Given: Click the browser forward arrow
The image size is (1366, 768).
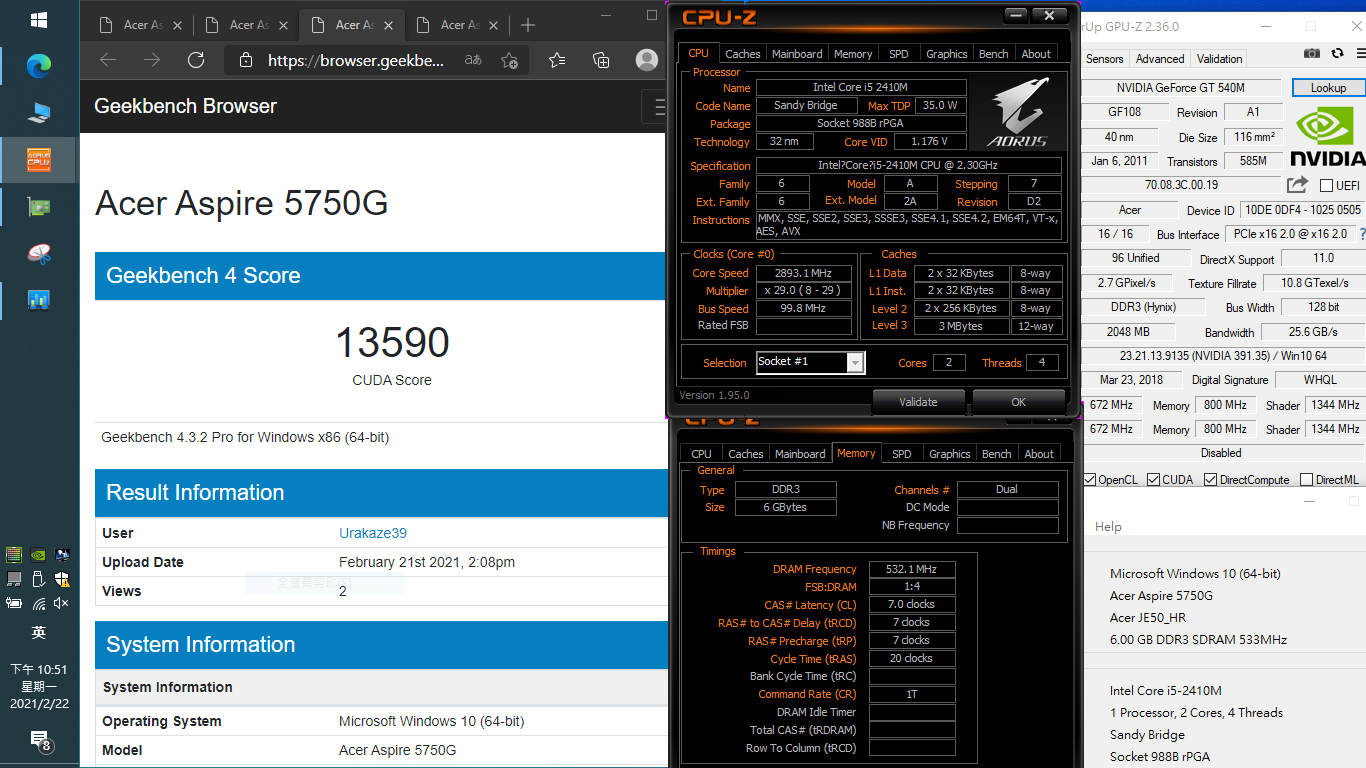Looking at the screenshot, I should pos(152,60).
